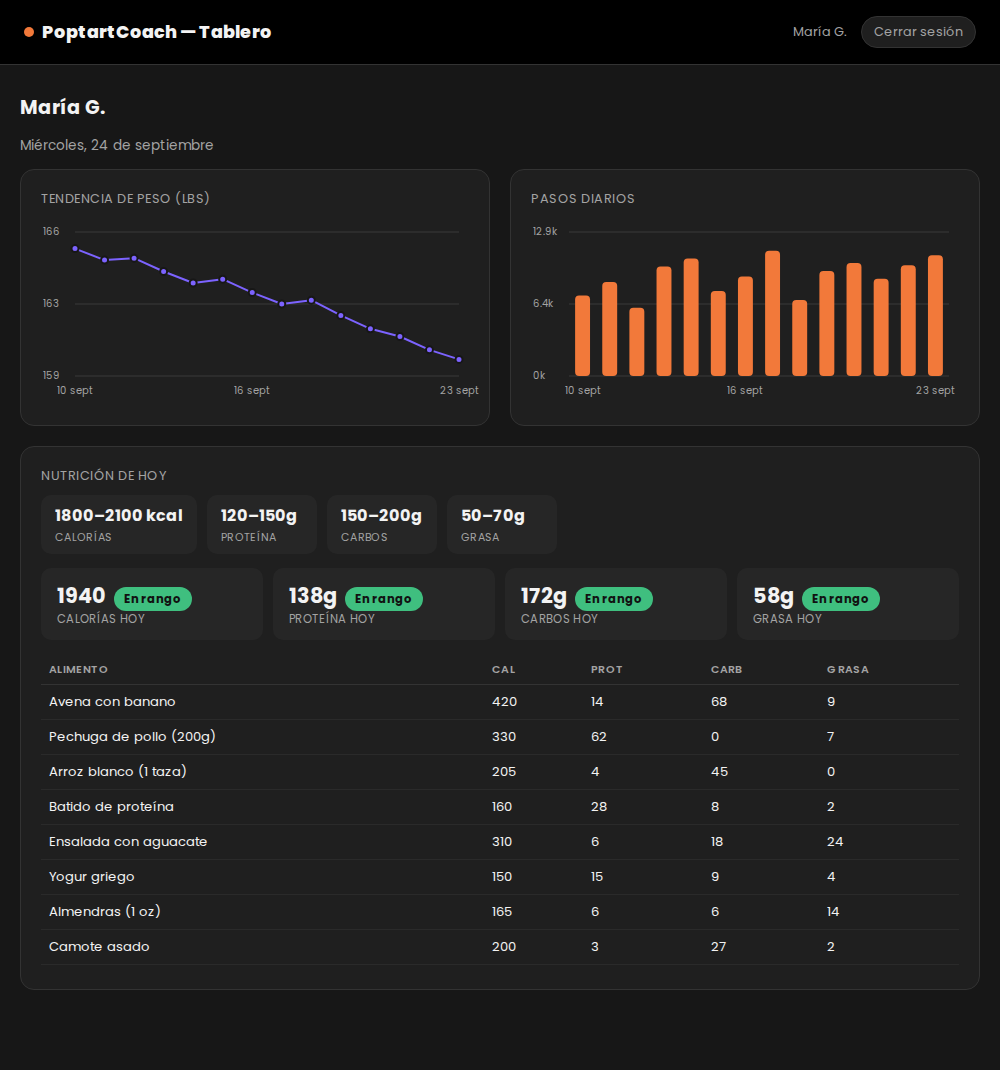Image resolution: width=1000 pixels, height=1070 pixels.
Task: Click the En rango badge next to 58g
Action: coord(840,598)
